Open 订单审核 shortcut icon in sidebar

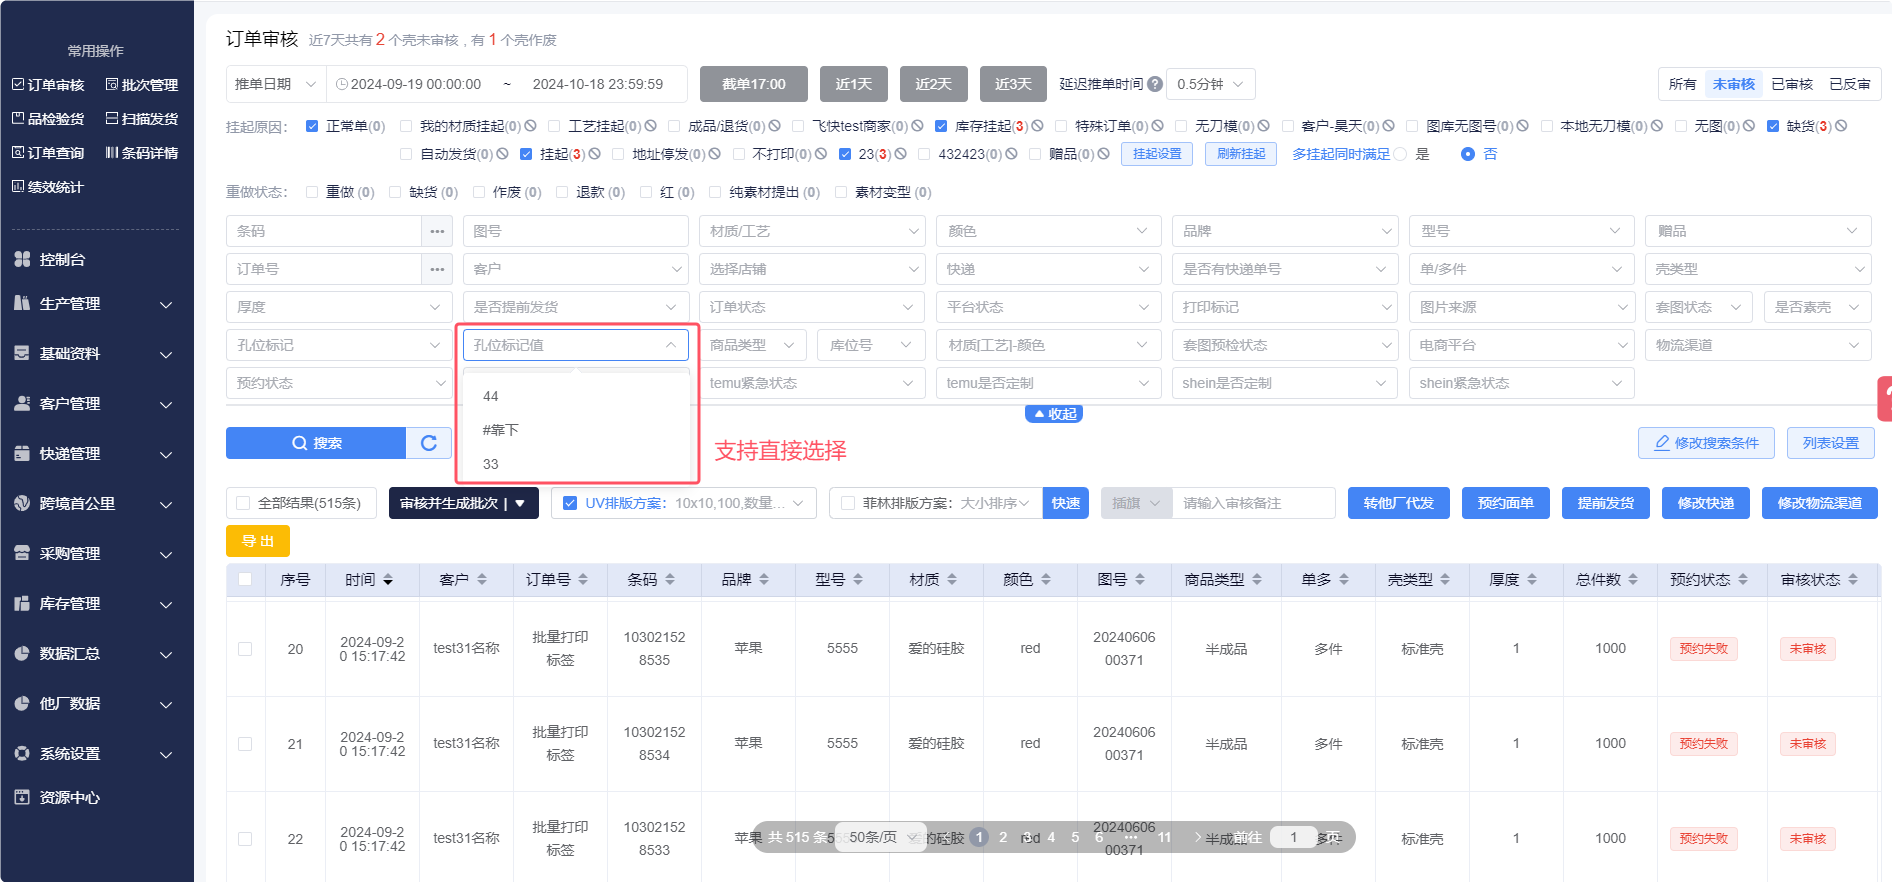coord(18,85)
